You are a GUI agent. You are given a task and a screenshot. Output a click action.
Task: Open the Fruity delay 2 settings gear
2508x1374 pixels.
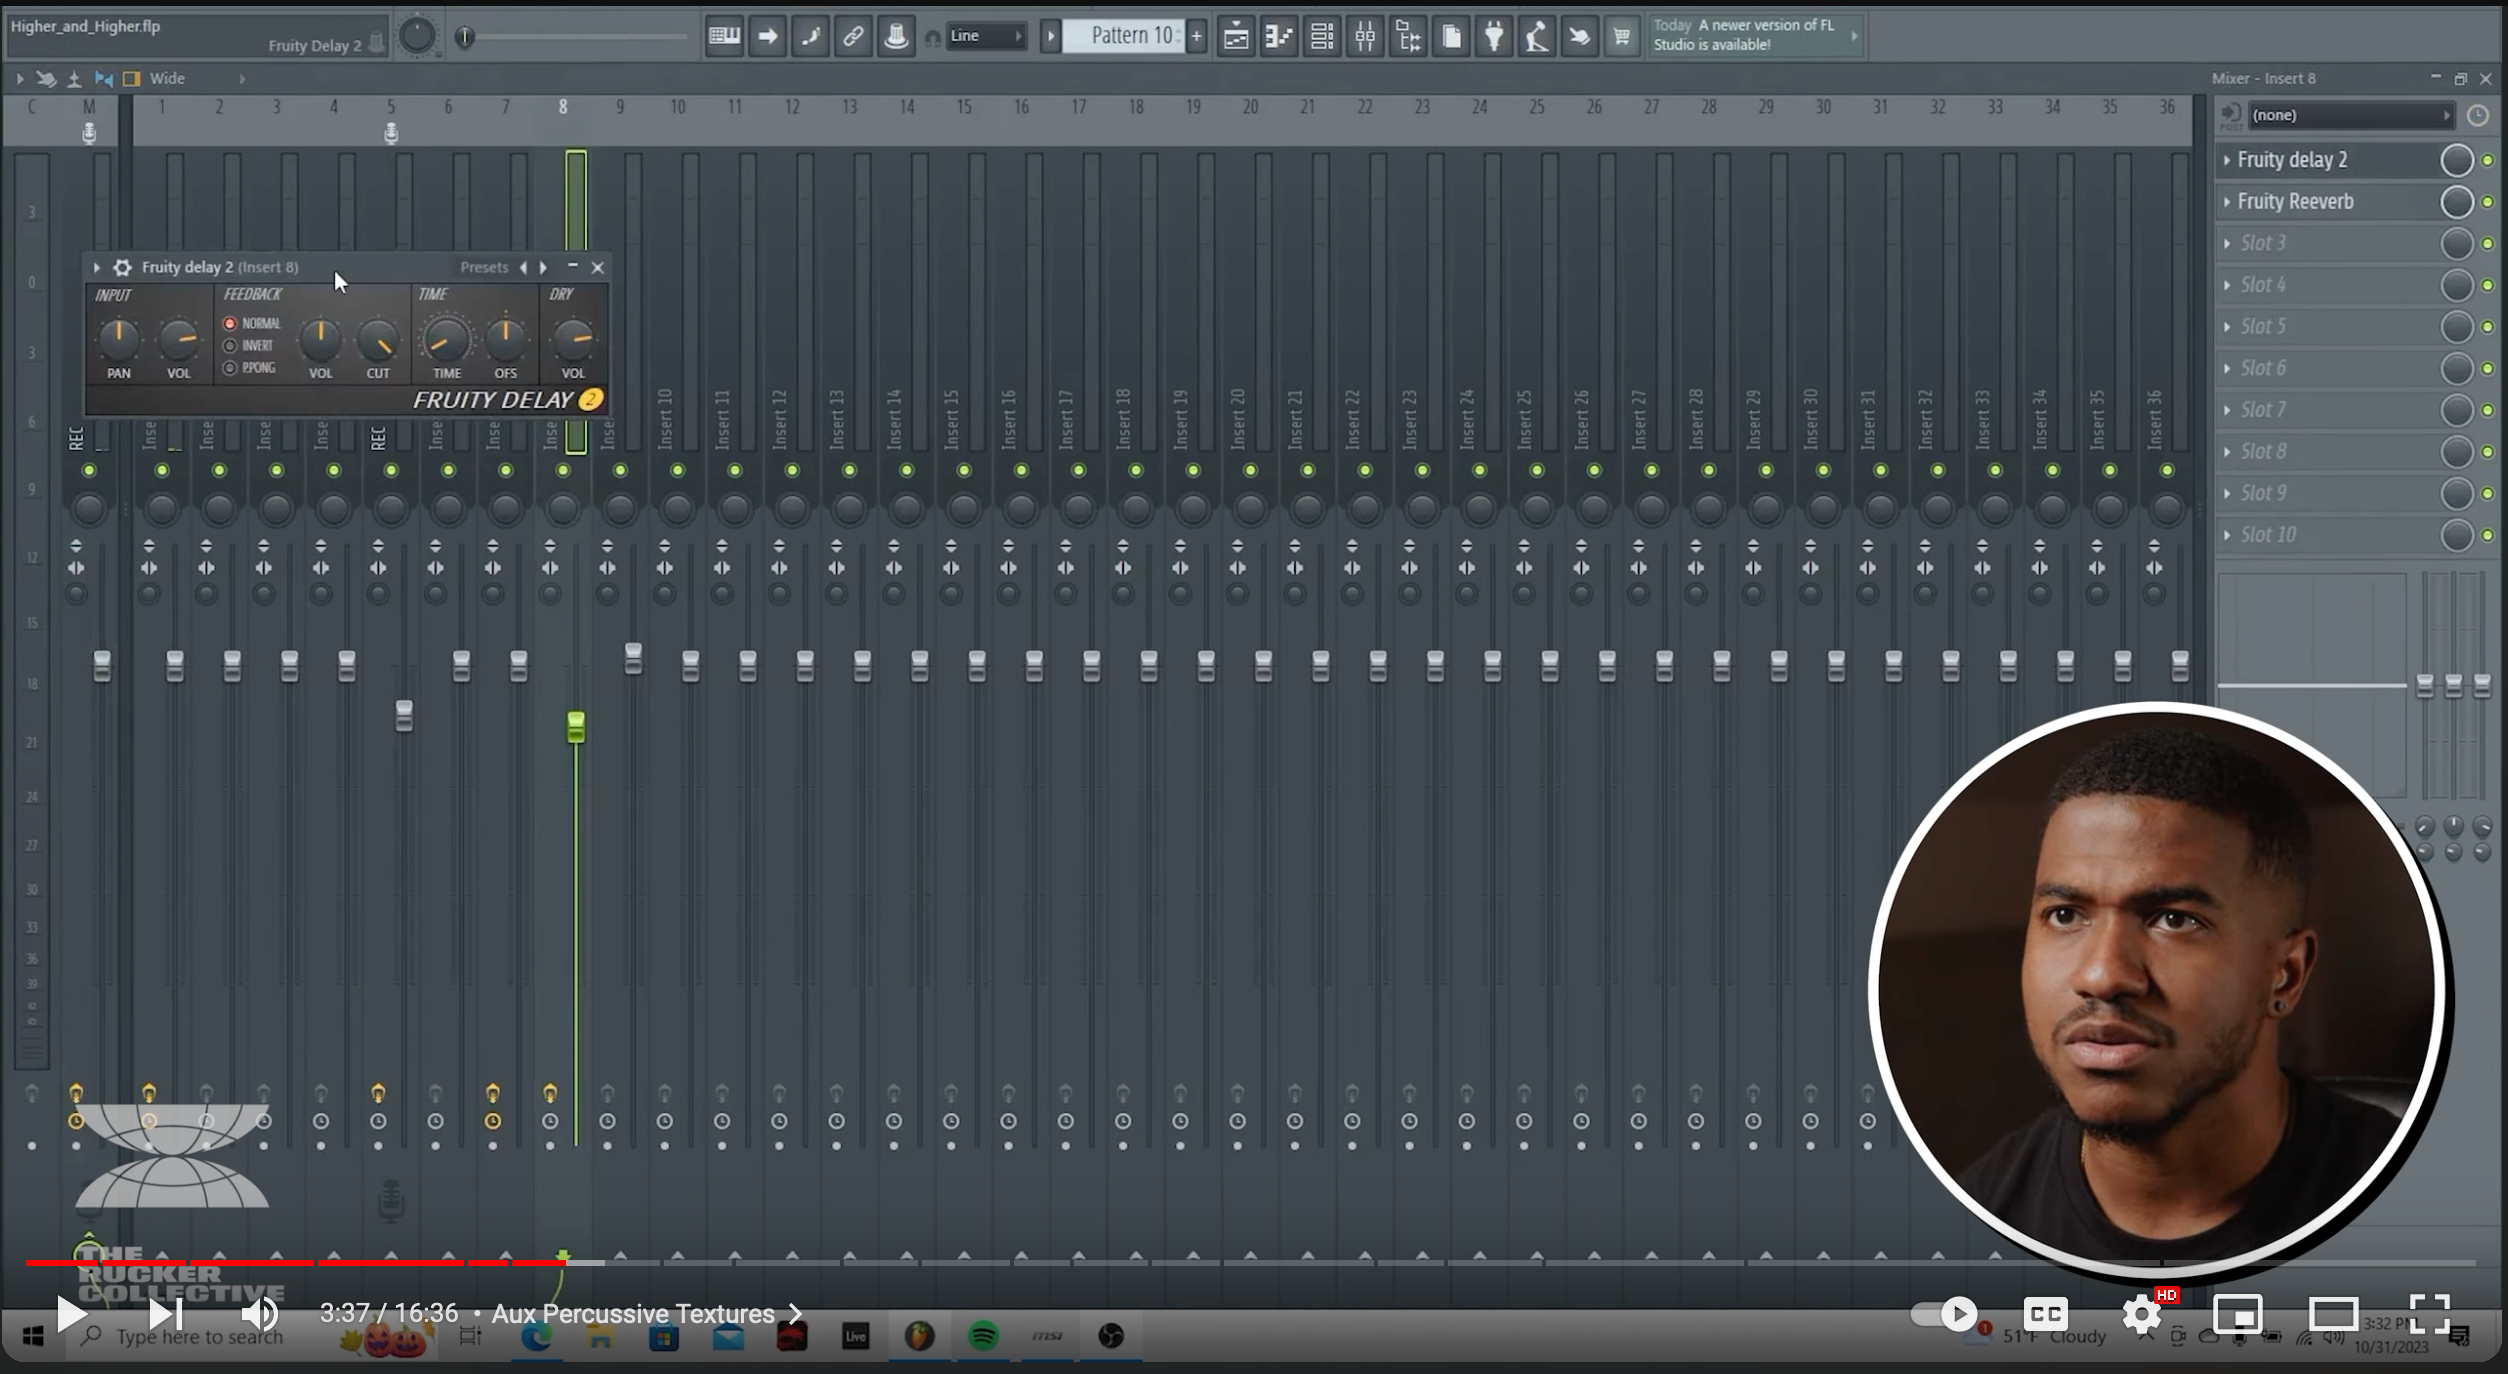tap(122, 267)
